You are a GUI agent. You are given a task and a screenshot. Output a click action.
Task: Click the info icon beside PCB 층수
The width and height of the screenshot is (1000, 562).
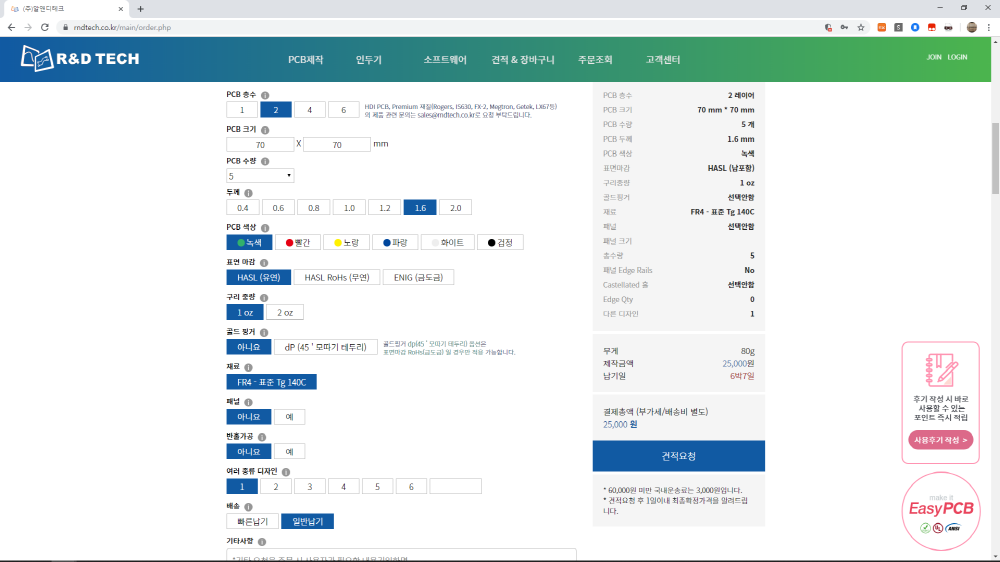click(x=265, y=95)
